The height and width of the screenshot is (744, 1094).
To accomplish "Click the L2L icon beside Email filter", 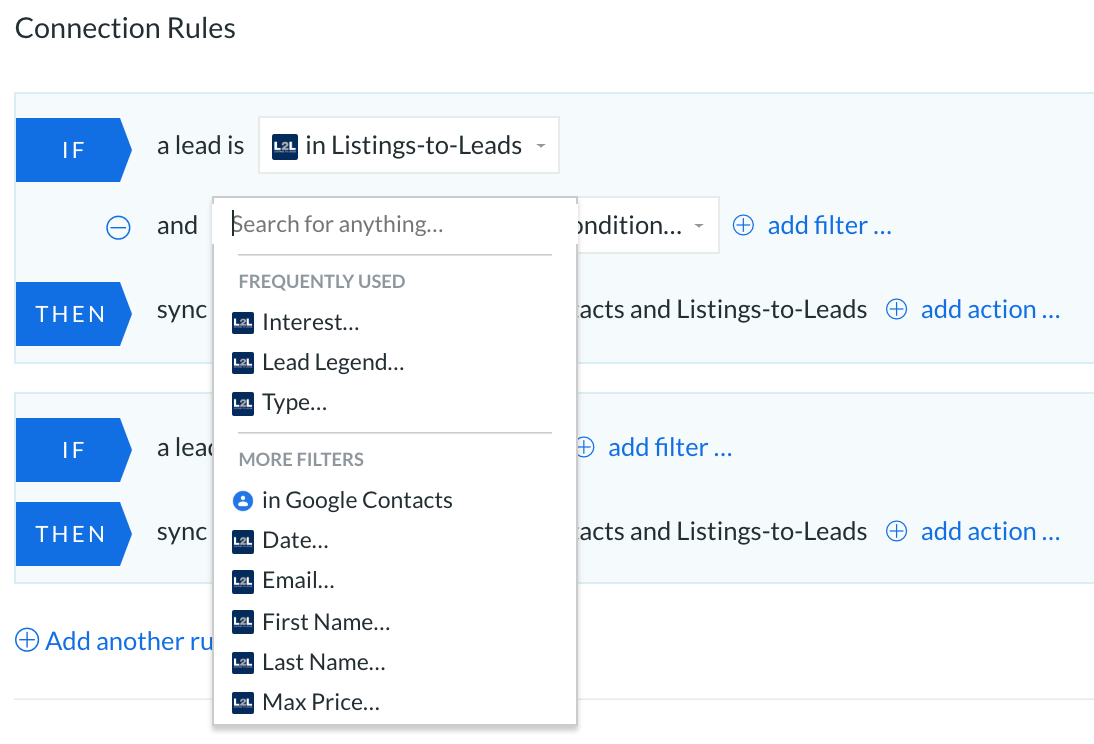I will [243, 581].
